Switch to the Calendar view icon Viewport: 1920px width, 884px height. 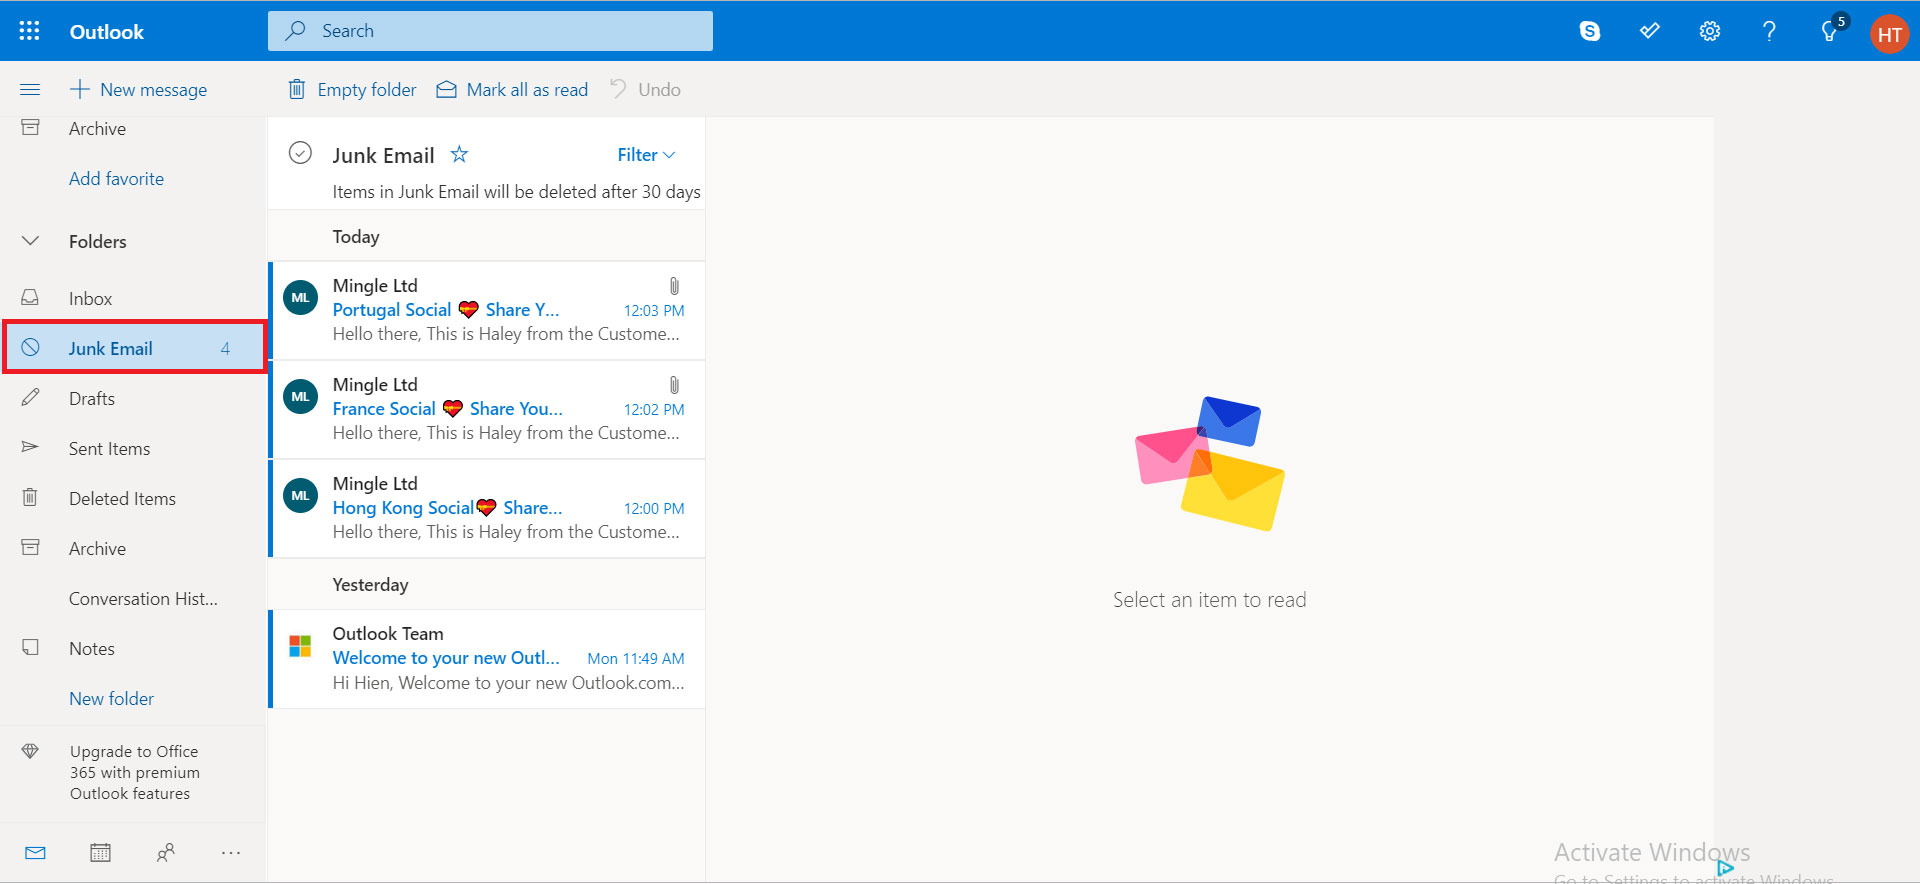[100, 853]
